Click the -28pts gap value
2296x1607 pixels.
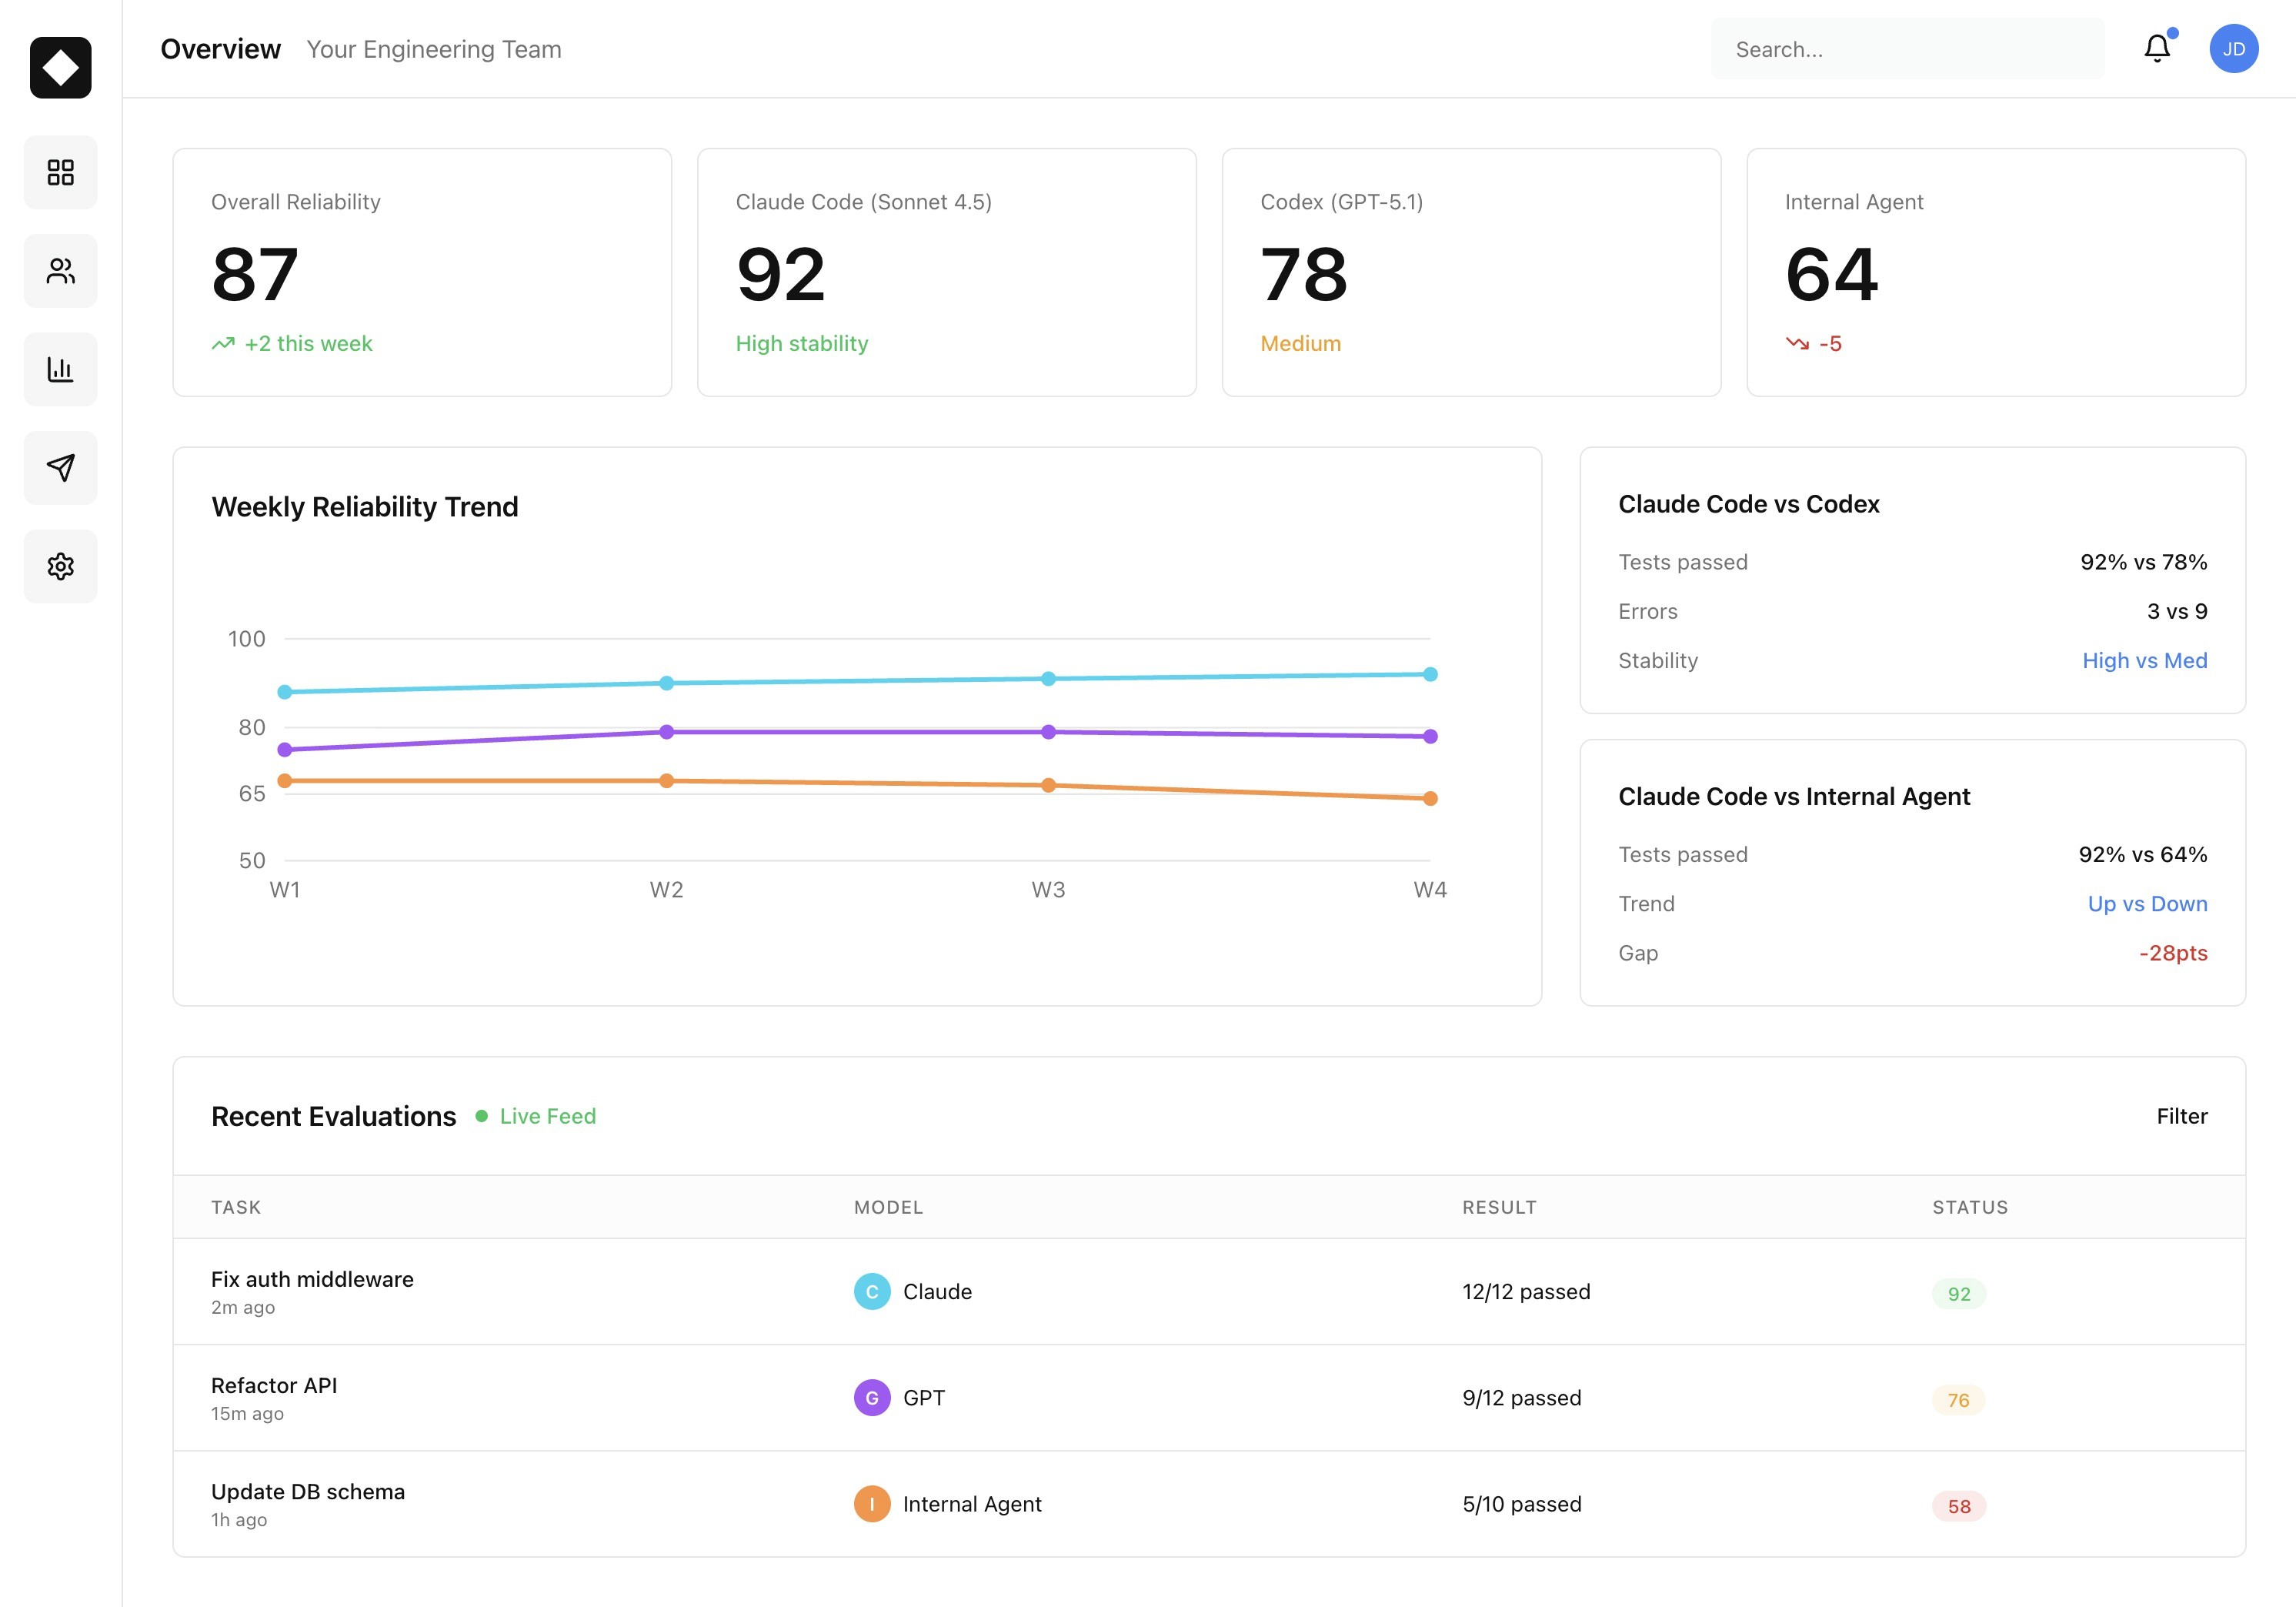[2173, 953]
